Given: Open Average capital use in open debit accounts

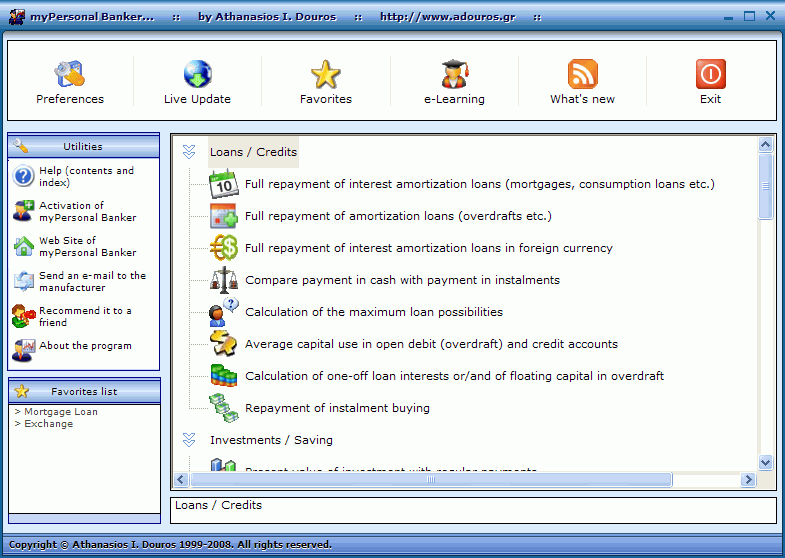Looking at the screenshot, I should coord(431,344).
